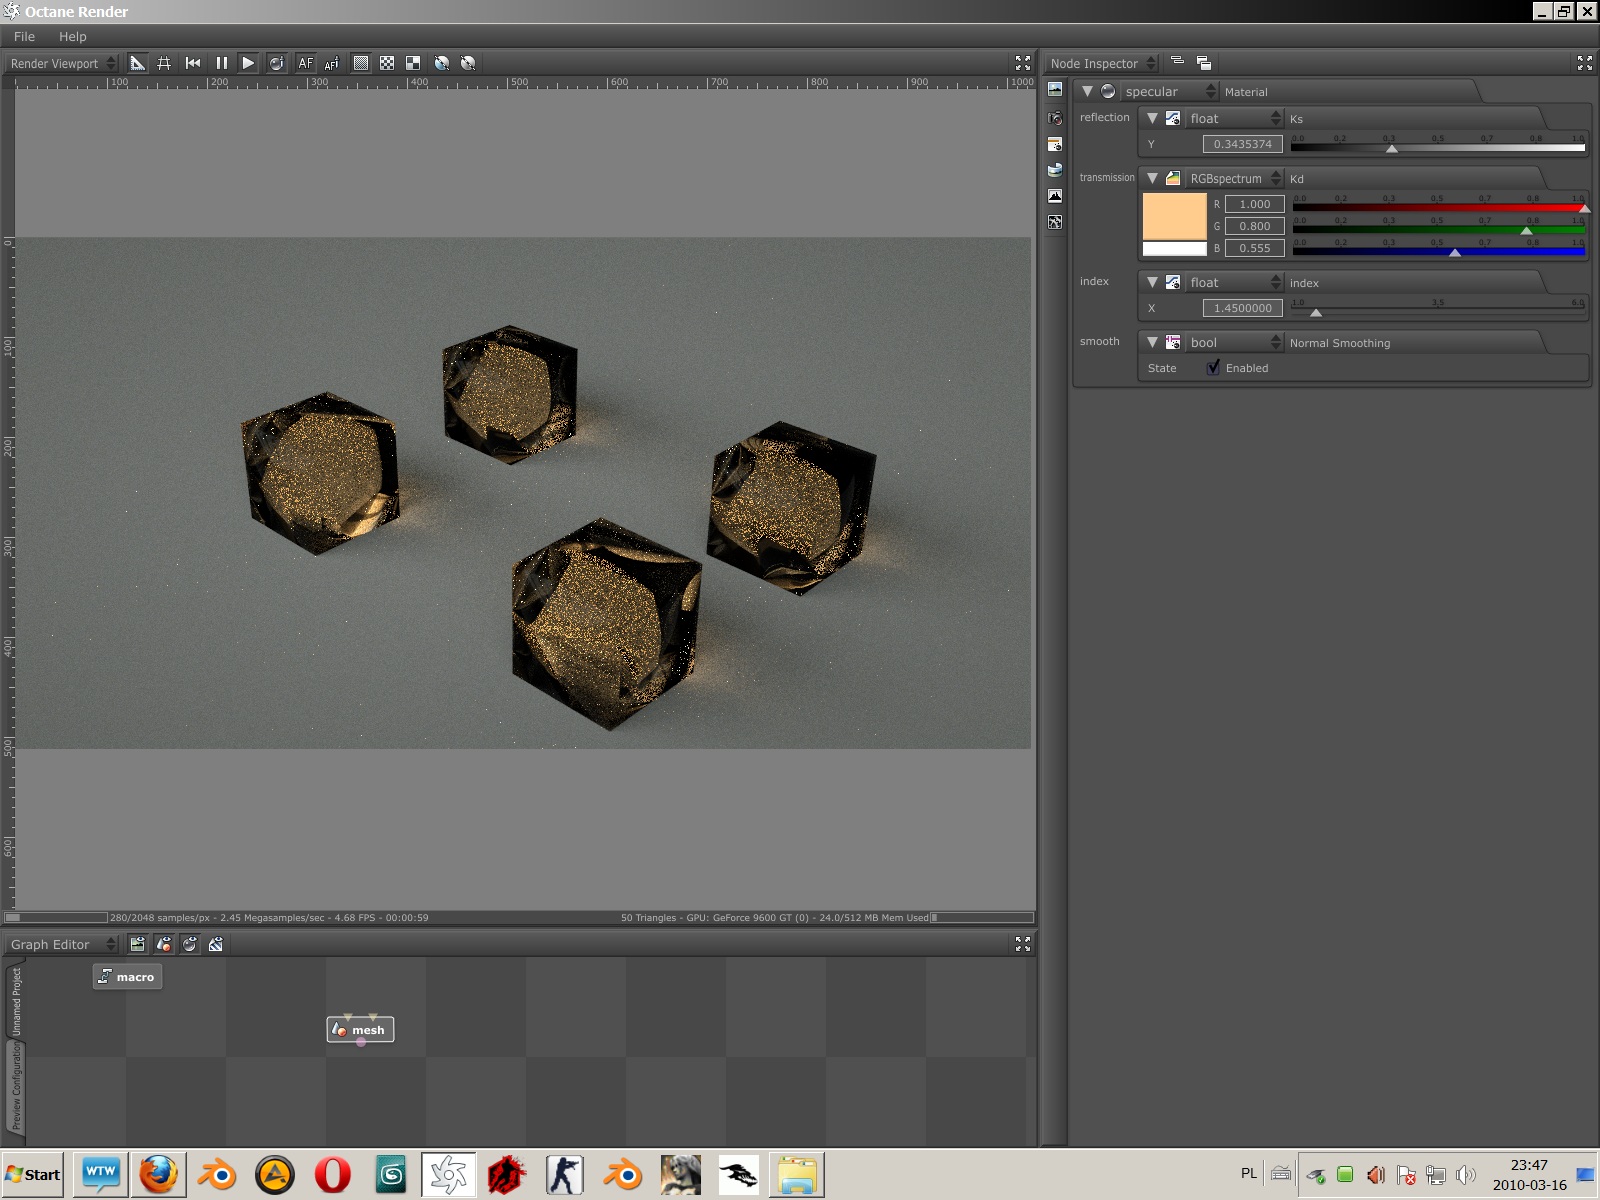Restart render with rewind button
This screenshot has width=1600, height=1200.
click(x=193, y=63)
